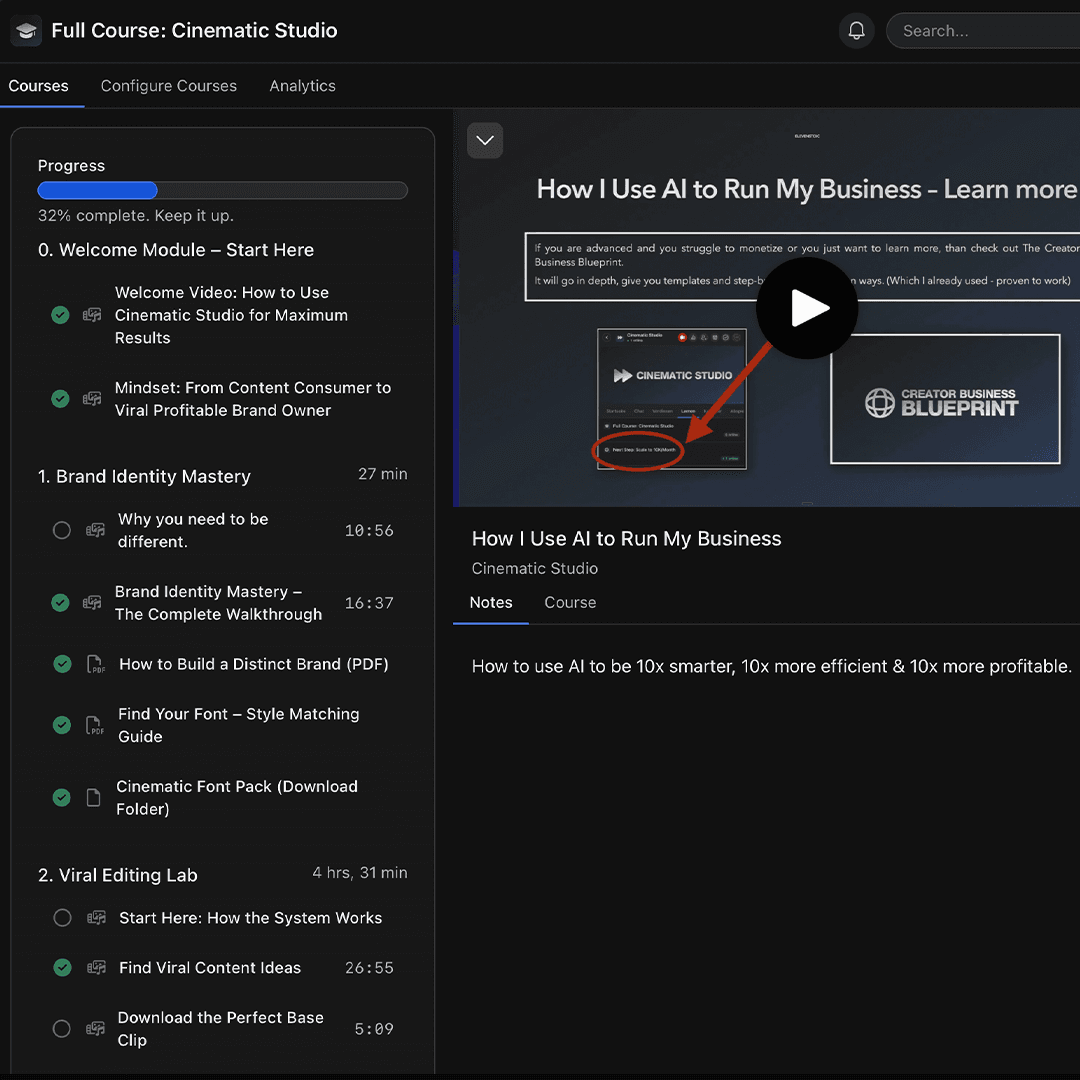Open the Notes tab below the video title
This screenshot has height=1080, width=1080.
491,602
